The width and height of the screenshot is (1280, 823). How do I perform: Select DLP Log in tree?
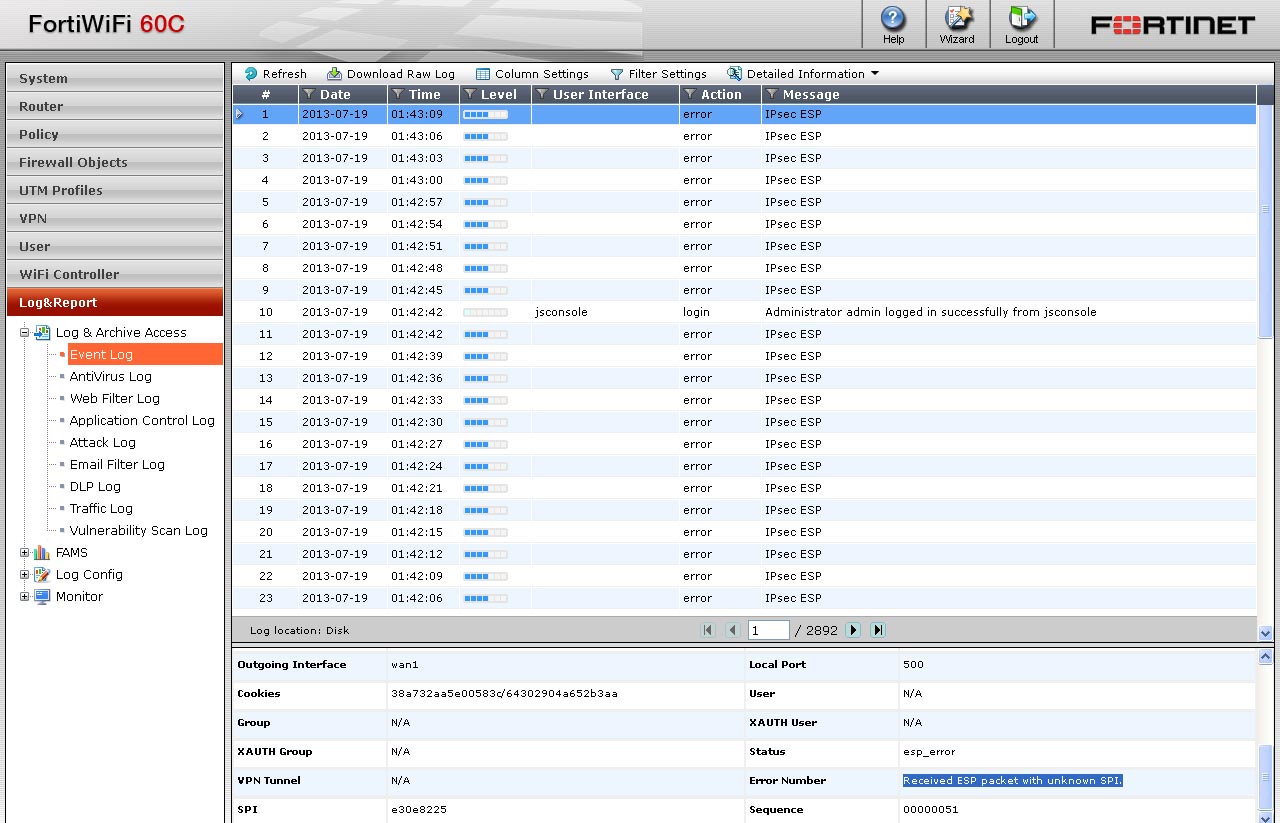point(95,487)
